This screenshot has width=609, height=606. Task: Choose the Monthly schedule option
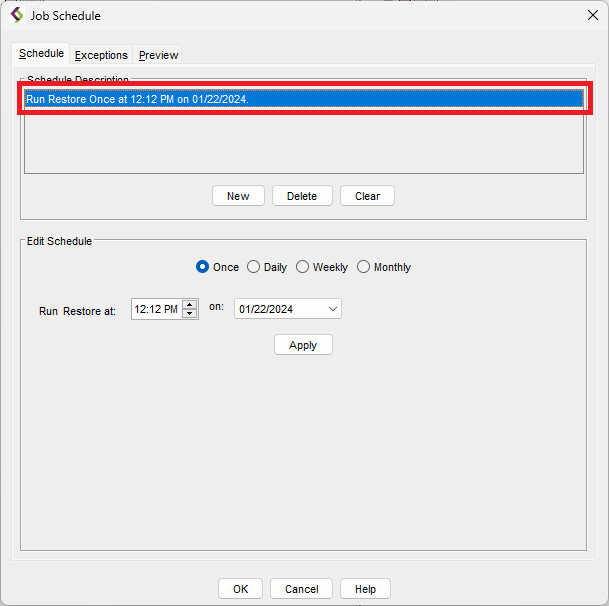tap(364, 267)
